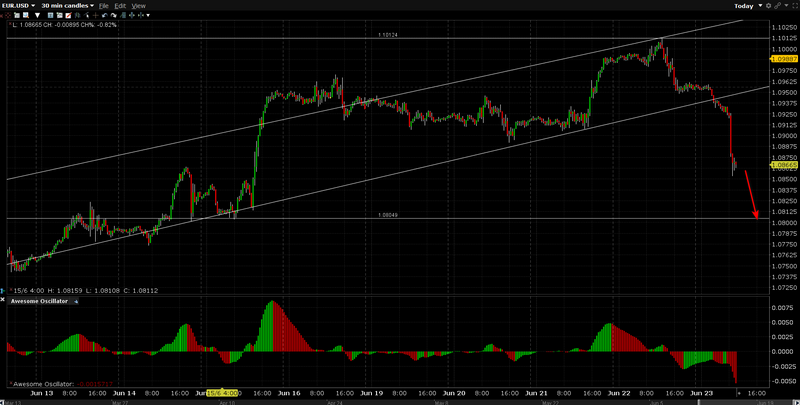Open the File menu
800x405 pixels.
click(x=104, y=6)
